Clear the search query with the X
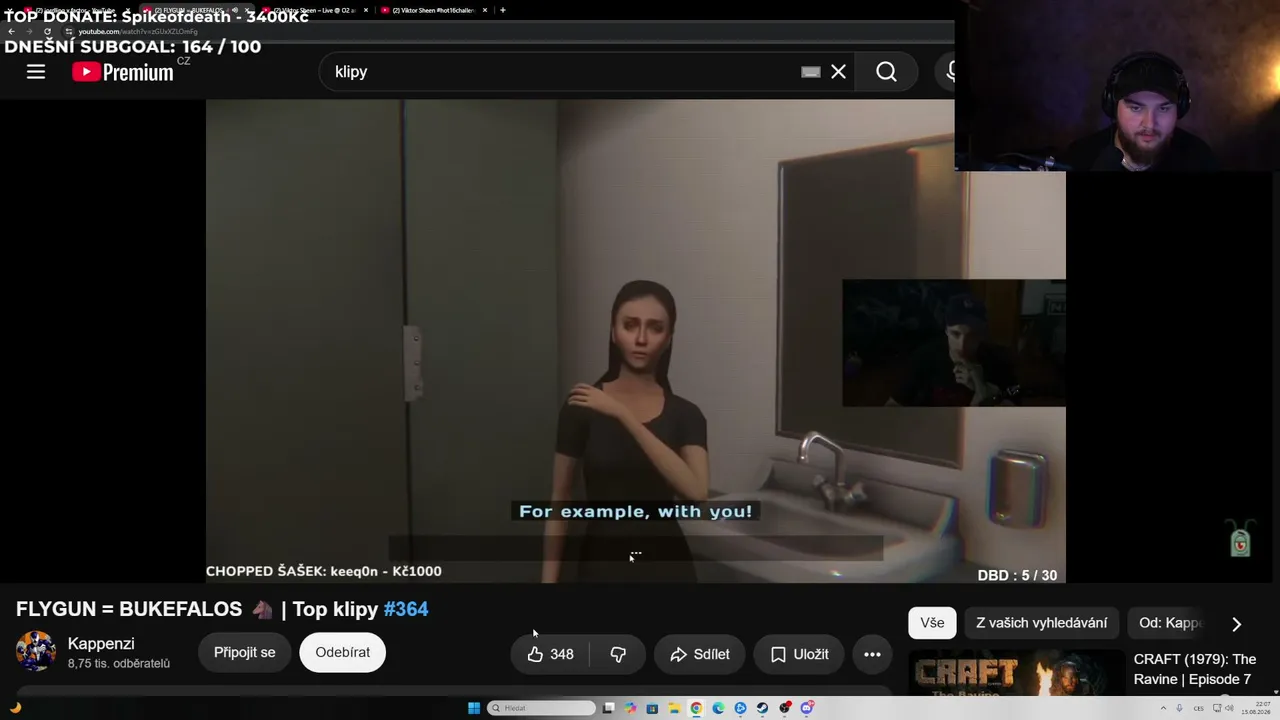The image size is (1280, 720). click(x=838, y=72)
